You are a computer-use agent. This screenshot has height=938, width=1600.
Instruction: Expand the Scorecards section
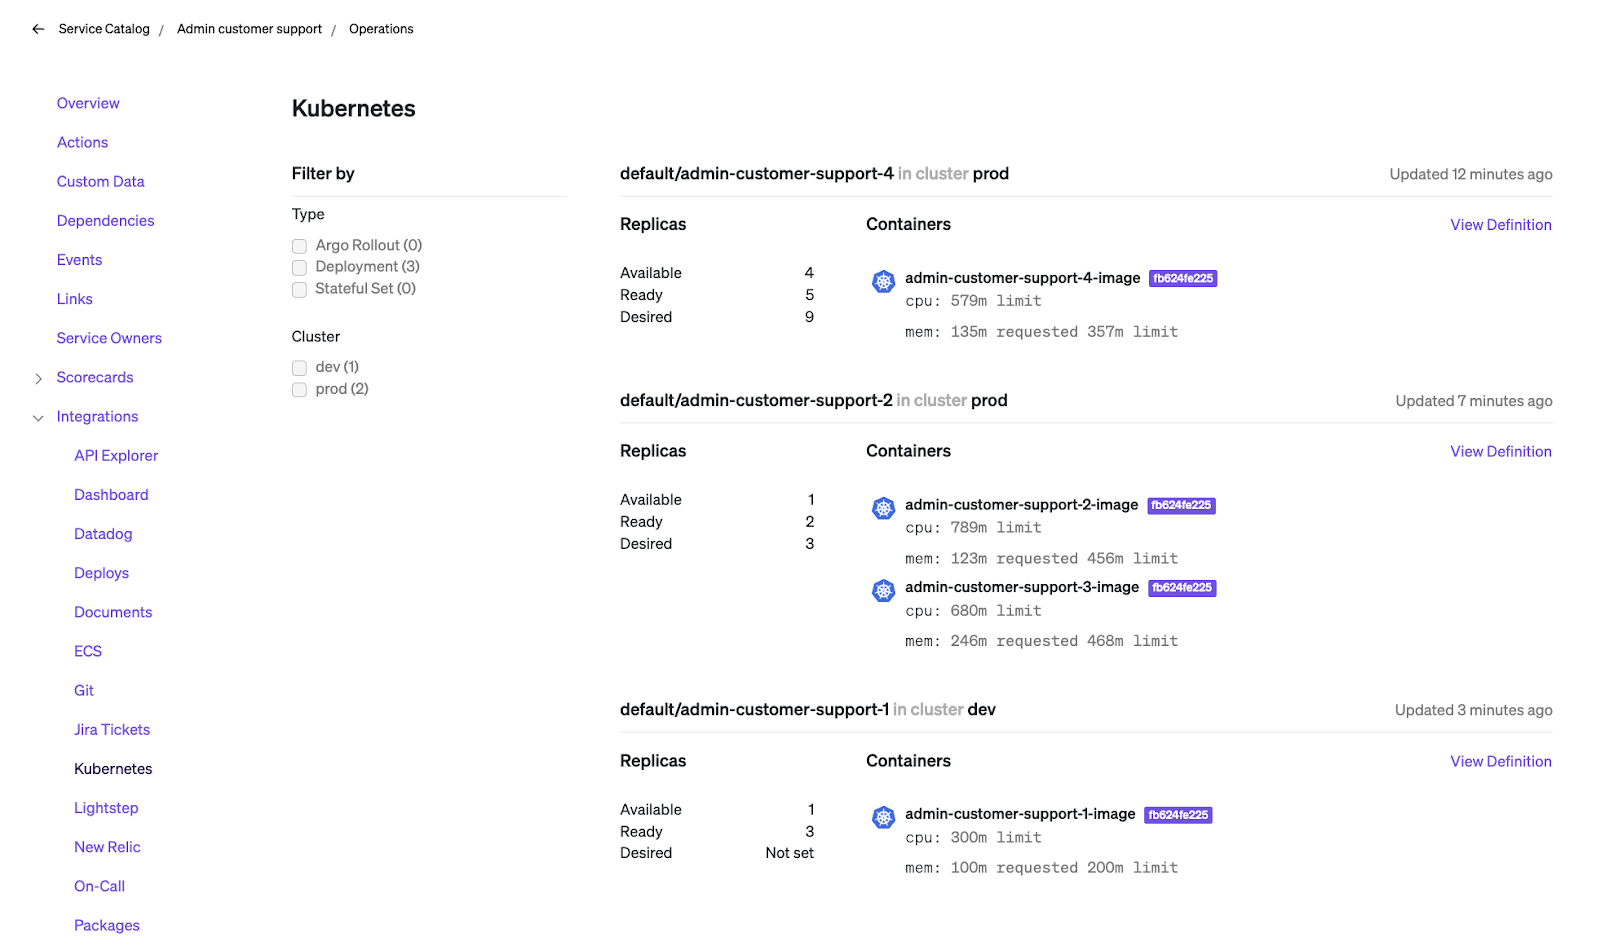(x=37, y=378)
